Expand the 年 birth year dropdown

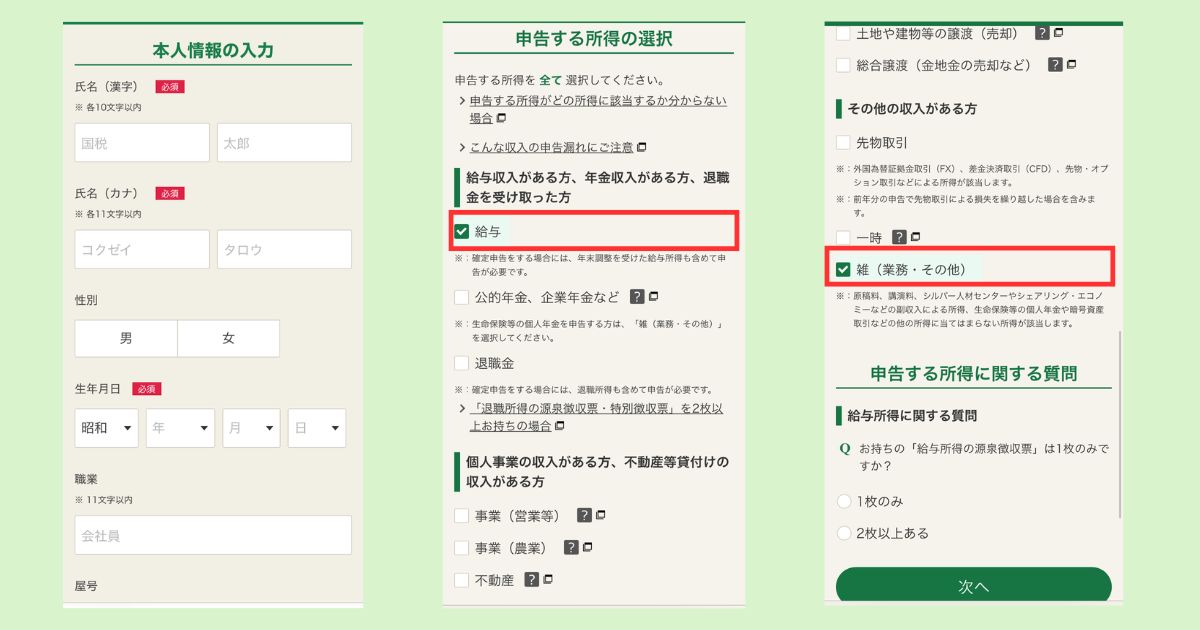[180, 428]
